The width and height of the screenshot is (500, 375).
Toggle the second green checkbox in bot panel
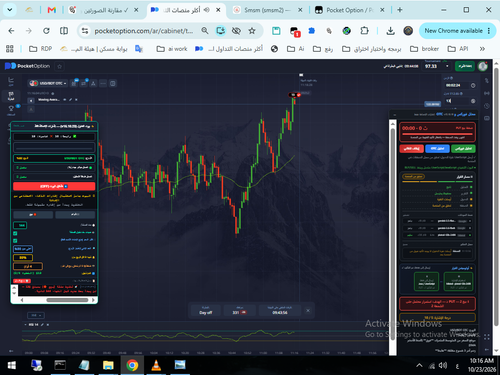pos(15,241)
